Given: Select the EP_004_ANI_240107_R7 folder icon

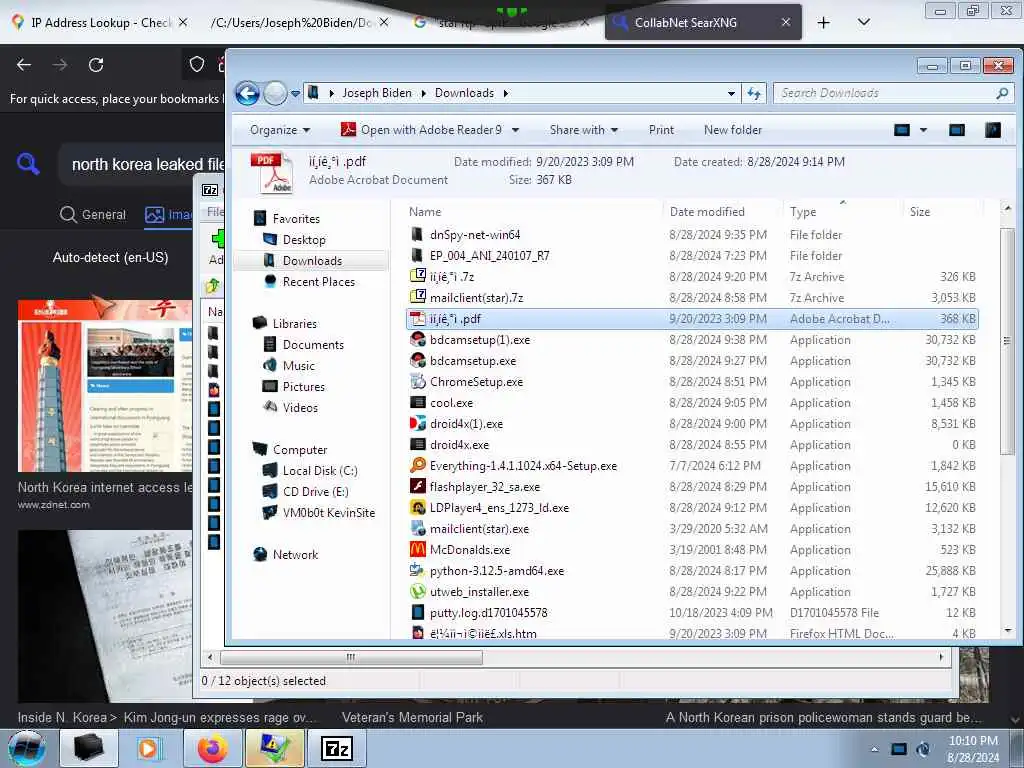Looking at the screenshot, I should pos(417,255).
